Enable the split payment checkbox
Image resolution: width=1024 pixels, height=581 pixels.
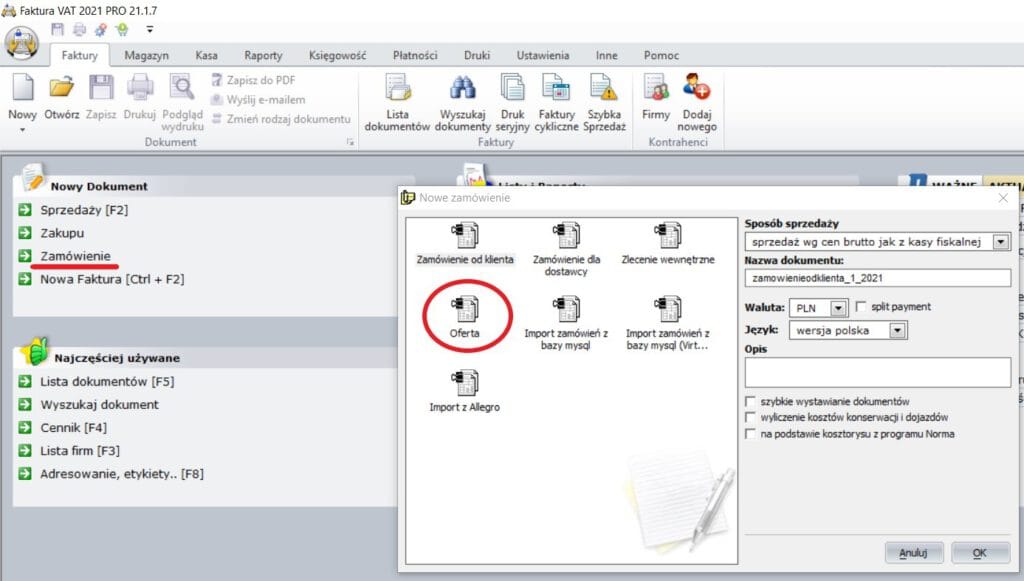861,307
